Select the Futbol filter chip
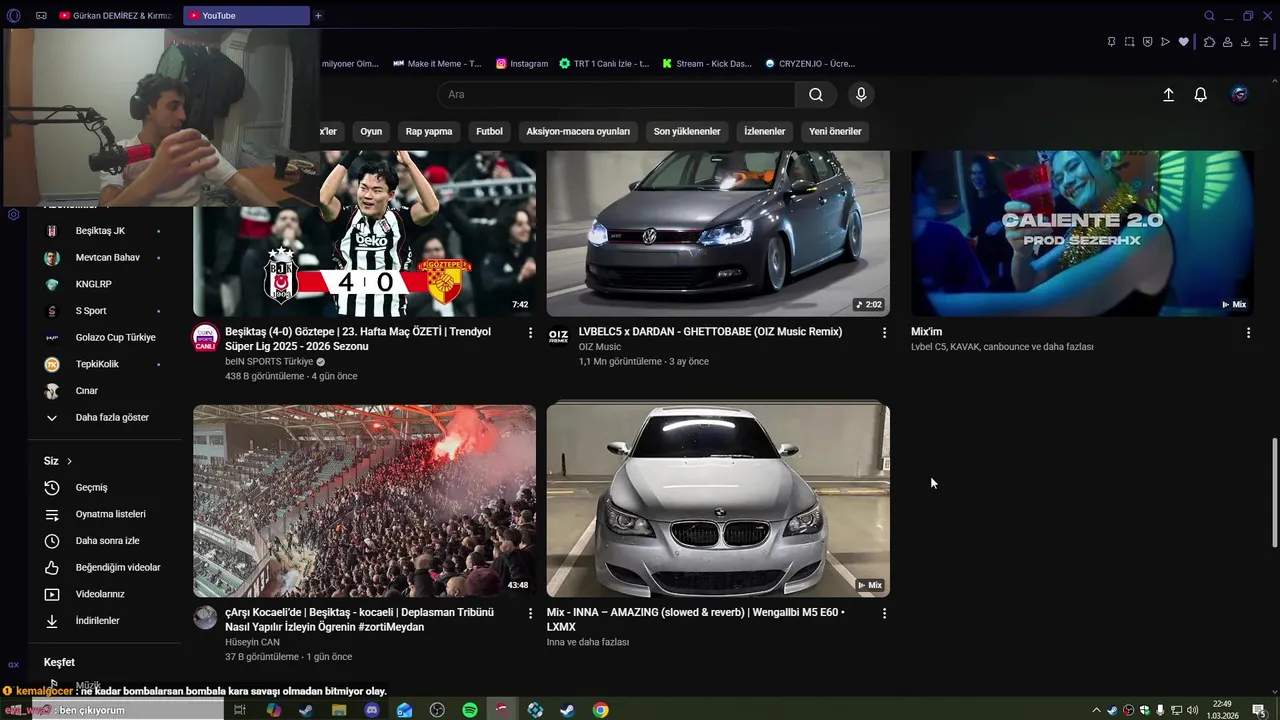The width and height of the screenshot is (1280, 720). [x=489, y=131]
